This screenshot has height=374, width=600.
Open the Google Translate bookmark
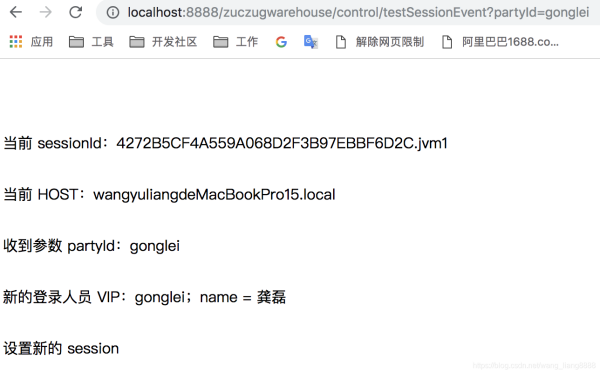point(311,41)
